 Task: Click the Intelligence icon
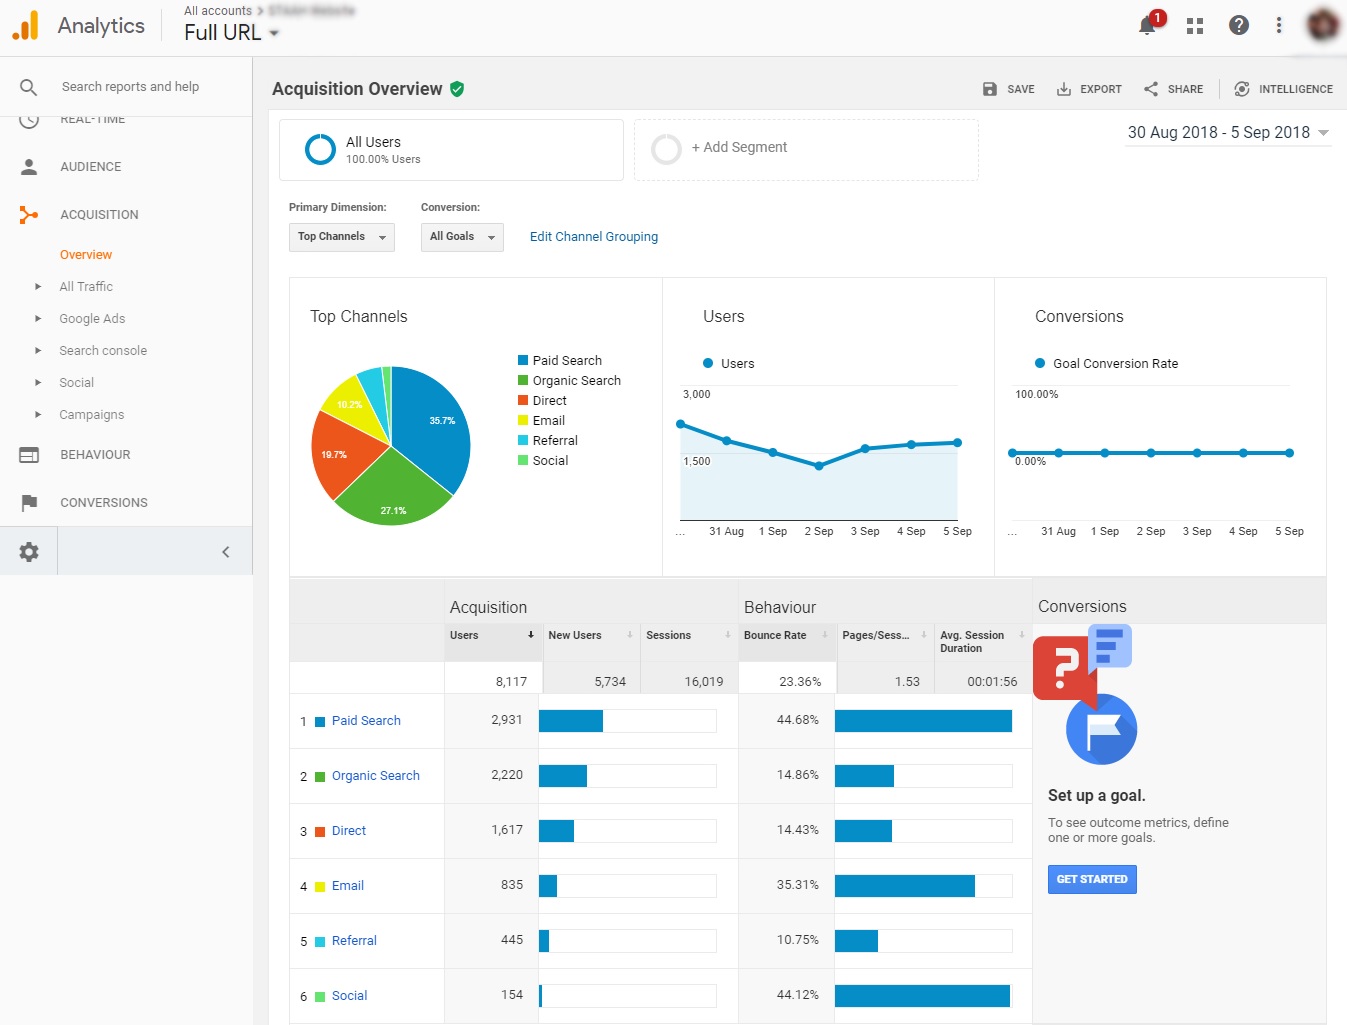tap(1242, 89)
